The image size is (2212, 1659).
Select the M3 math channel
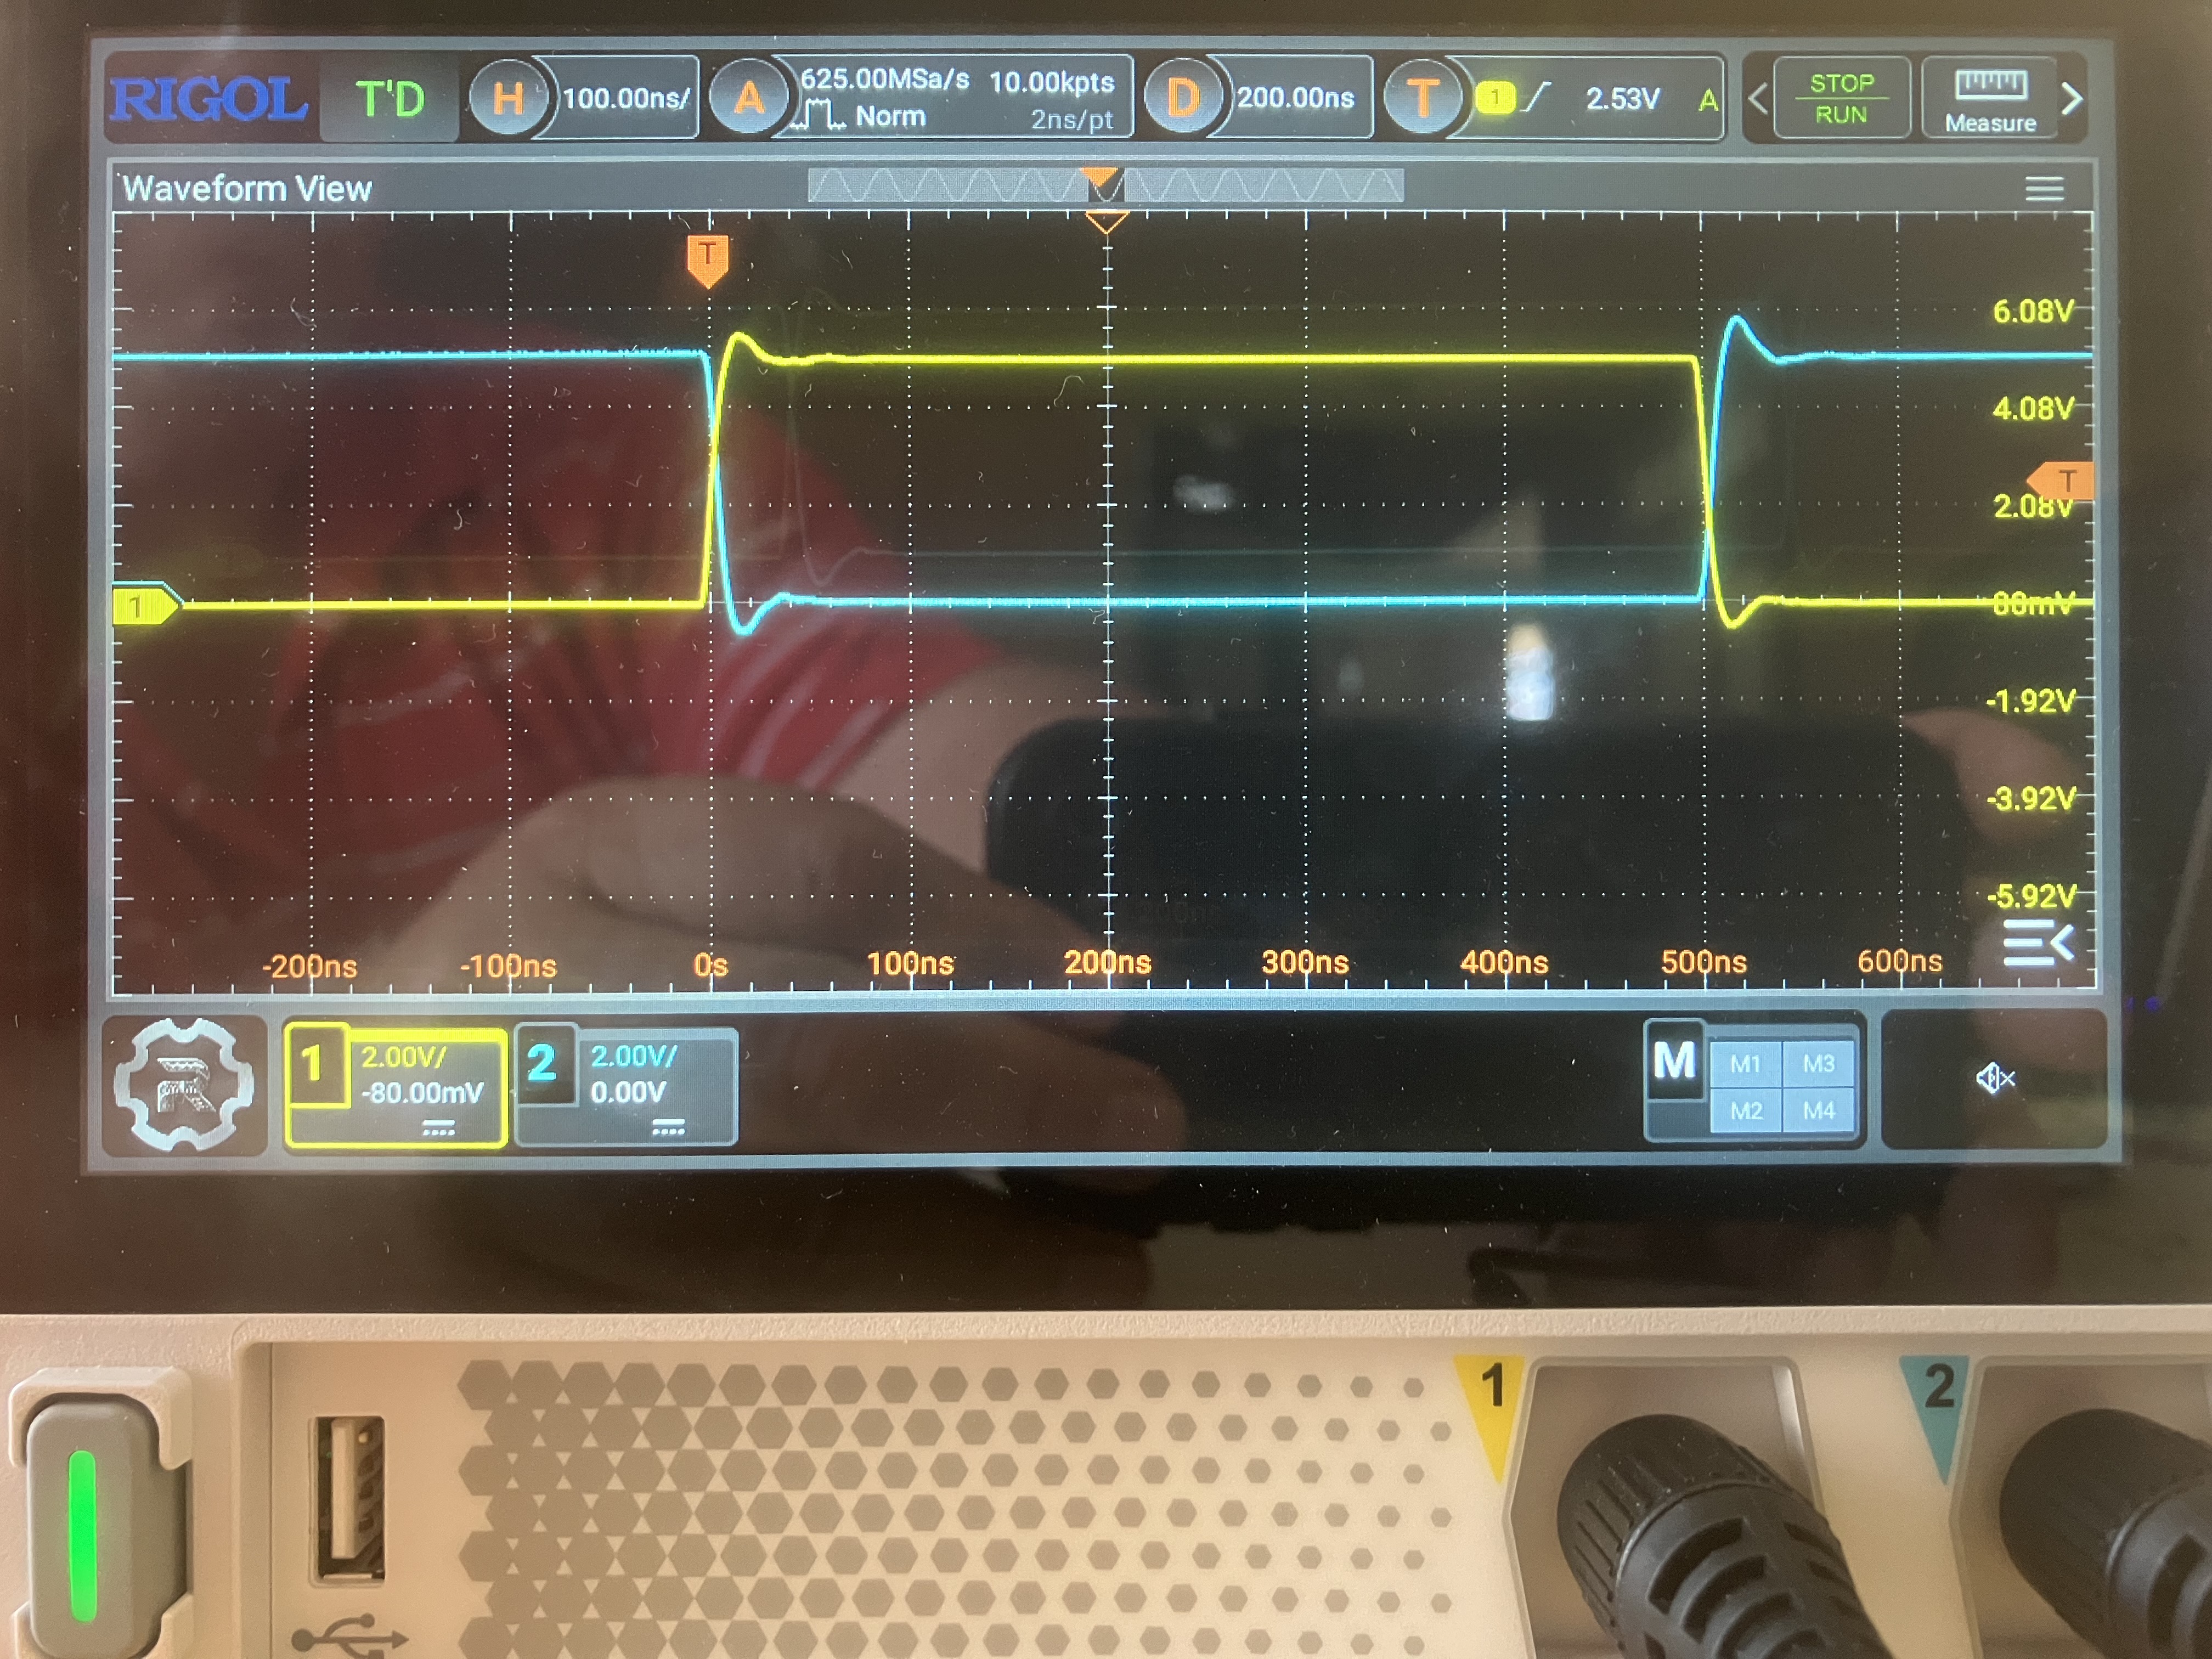tap(1818, 1064)
